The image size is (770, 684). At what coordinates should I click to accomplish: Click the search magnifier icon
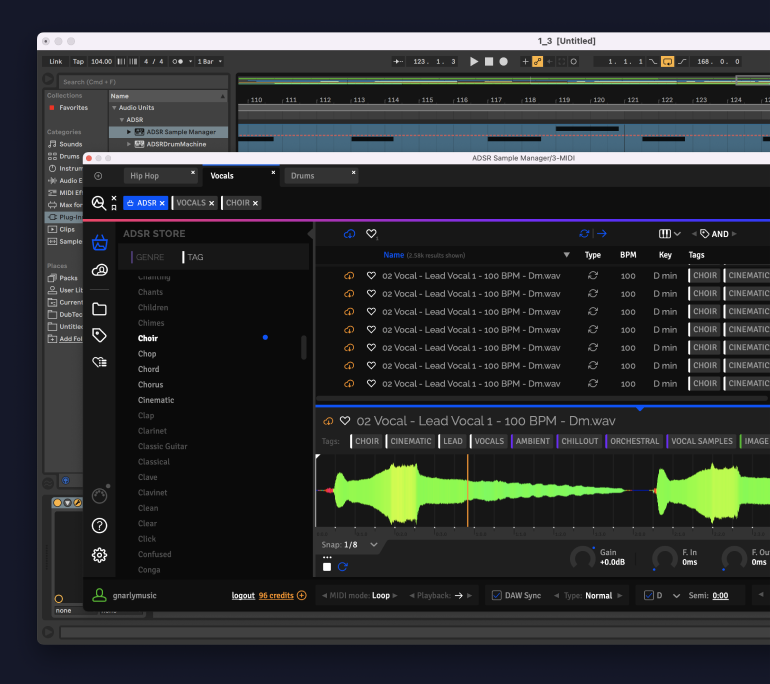(98, 203)
